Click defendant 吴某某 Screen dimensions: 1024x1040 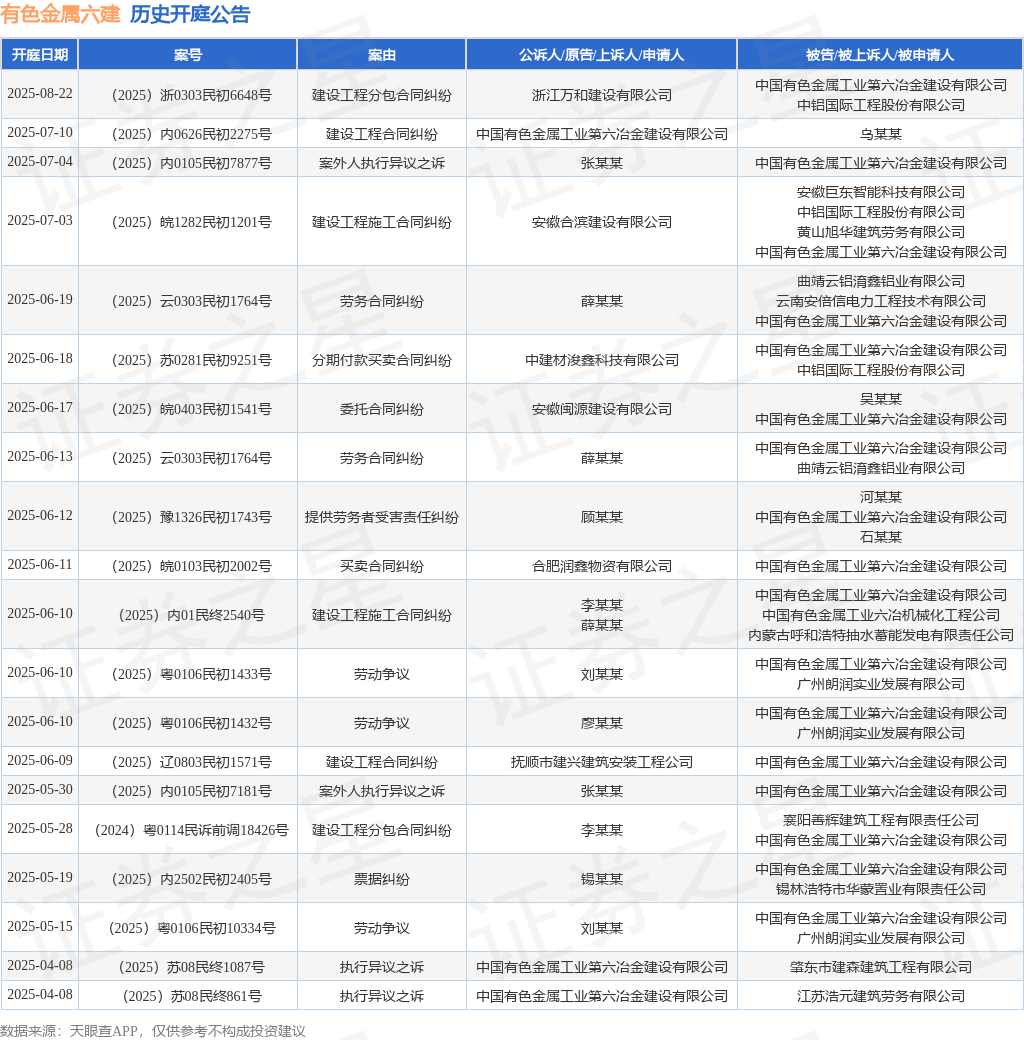tap(880, 399)
